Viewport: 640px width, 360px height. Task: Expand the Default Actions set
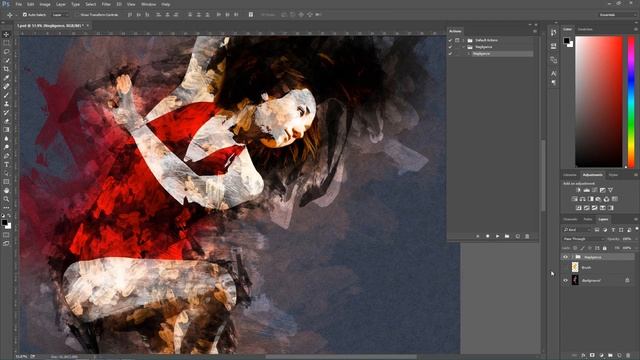463,40
